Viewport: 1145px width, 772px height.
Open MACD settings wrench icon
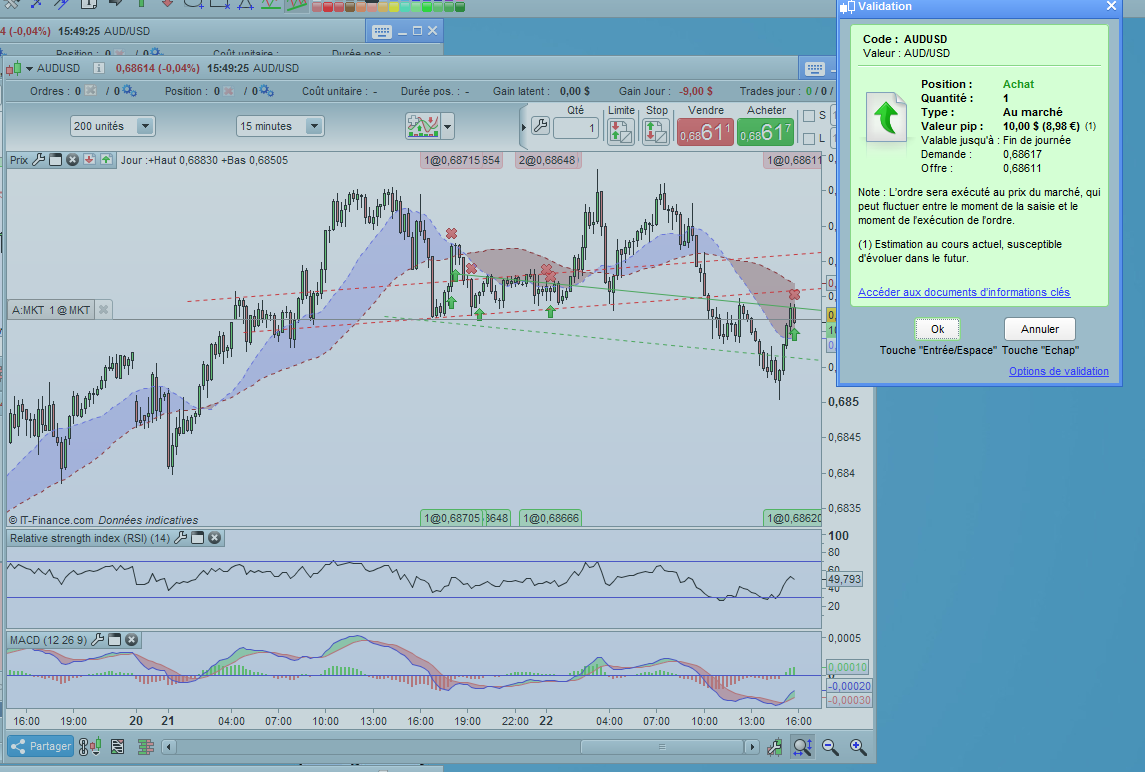tap(97, 640)
